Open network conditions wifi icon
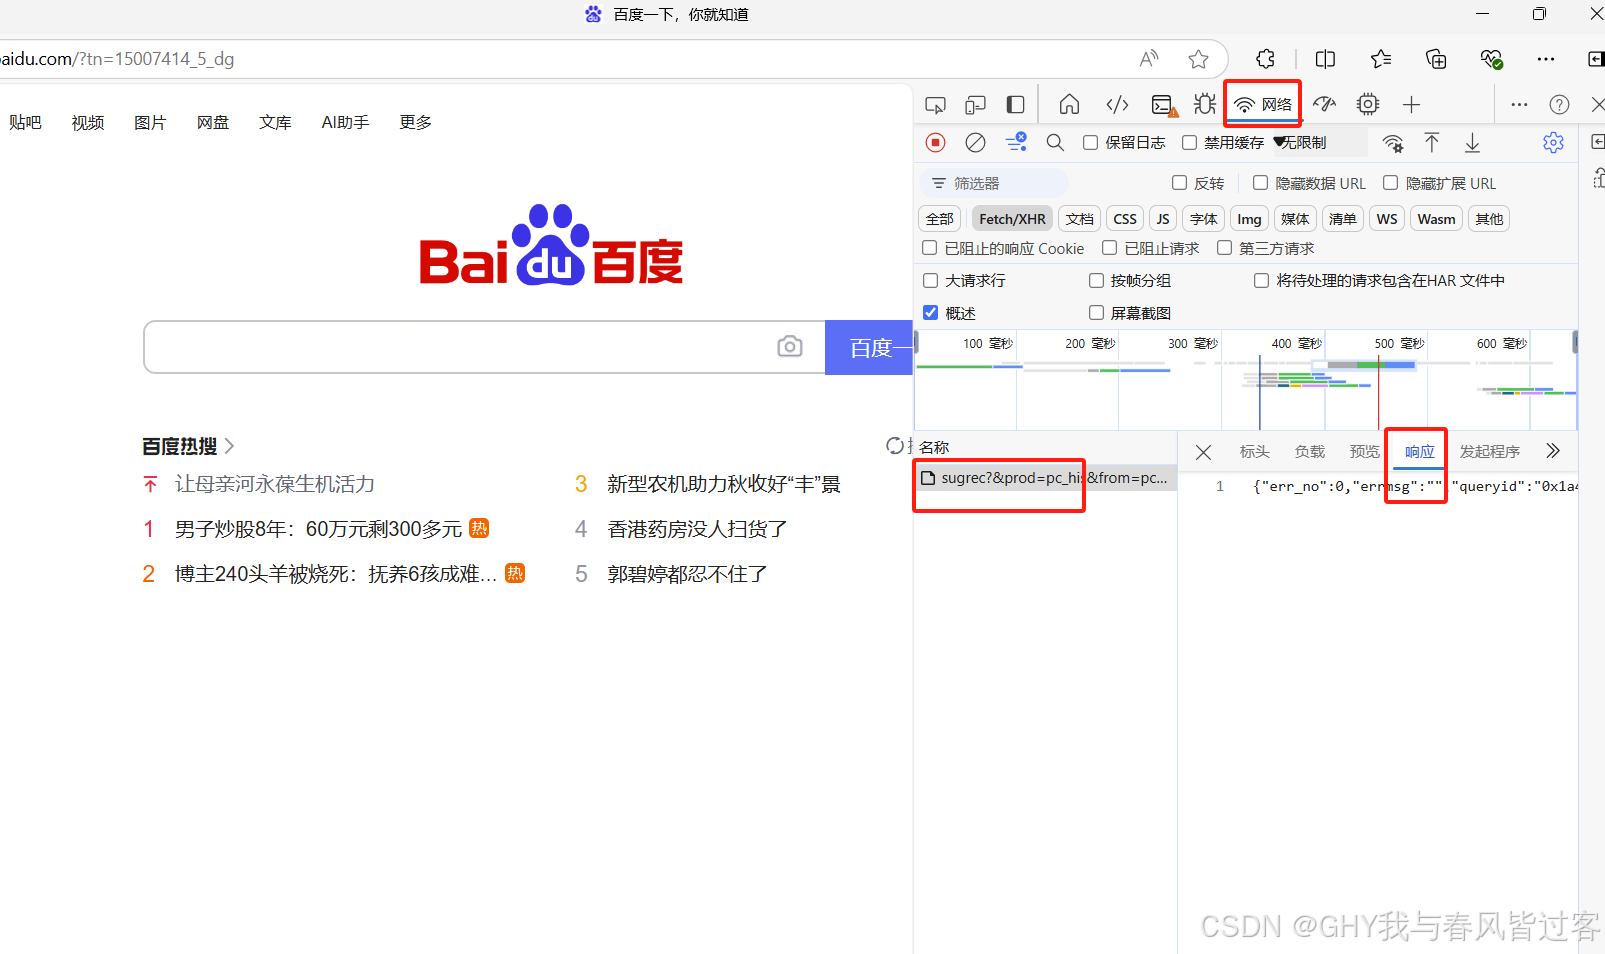Screen dimensions: 1605x954 [x=1393, y=143]
